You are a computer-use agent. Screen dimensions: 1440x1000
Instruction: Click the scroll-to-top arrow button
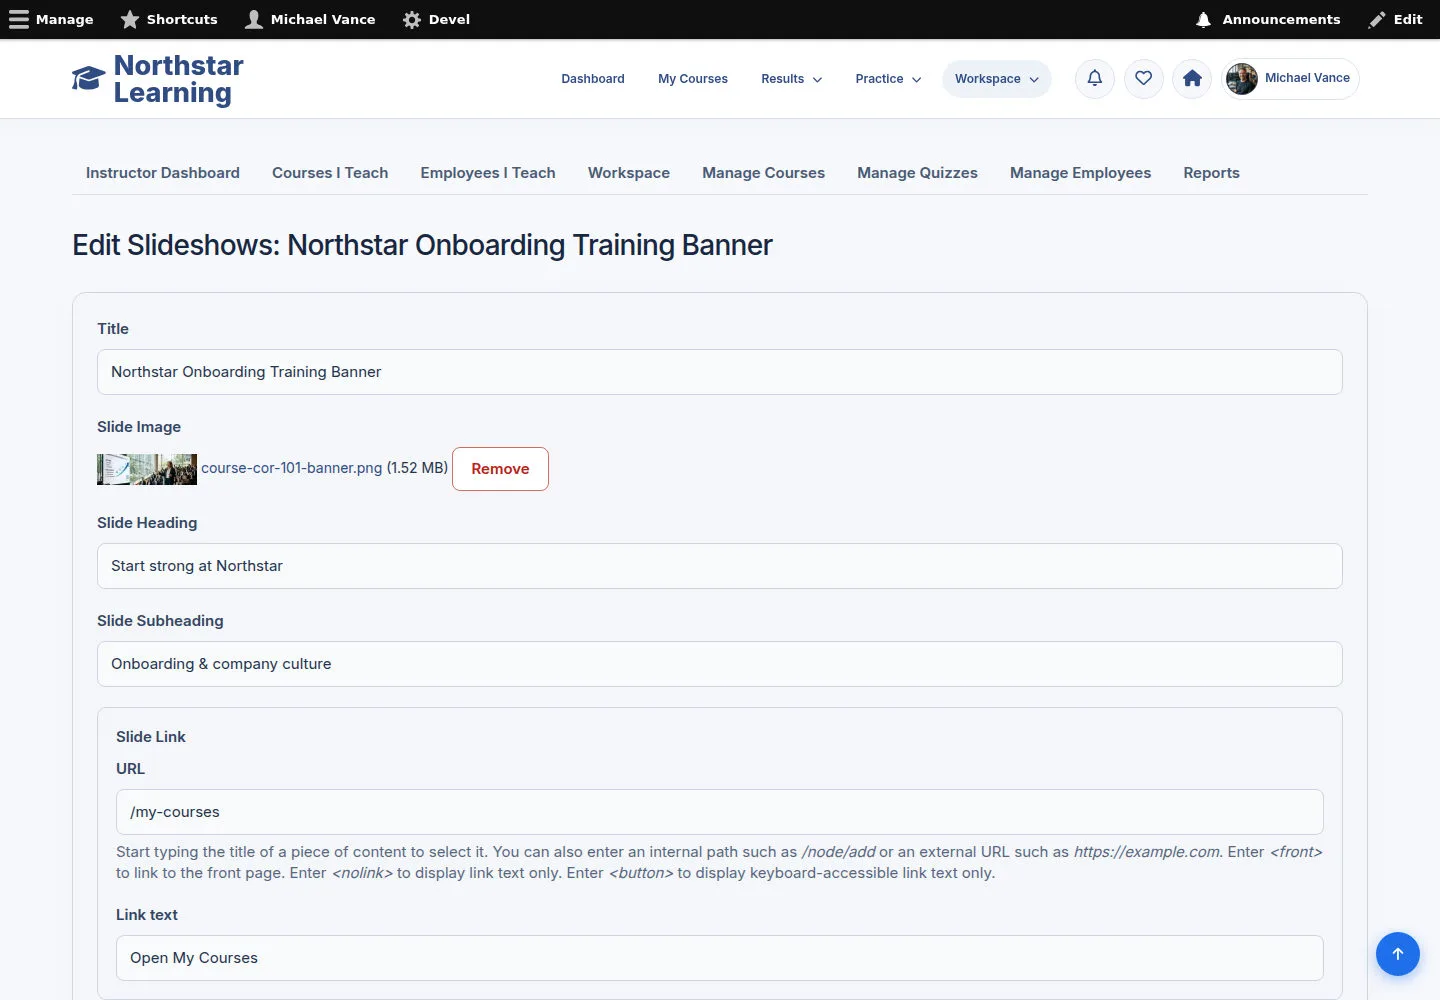(1398, 954)
